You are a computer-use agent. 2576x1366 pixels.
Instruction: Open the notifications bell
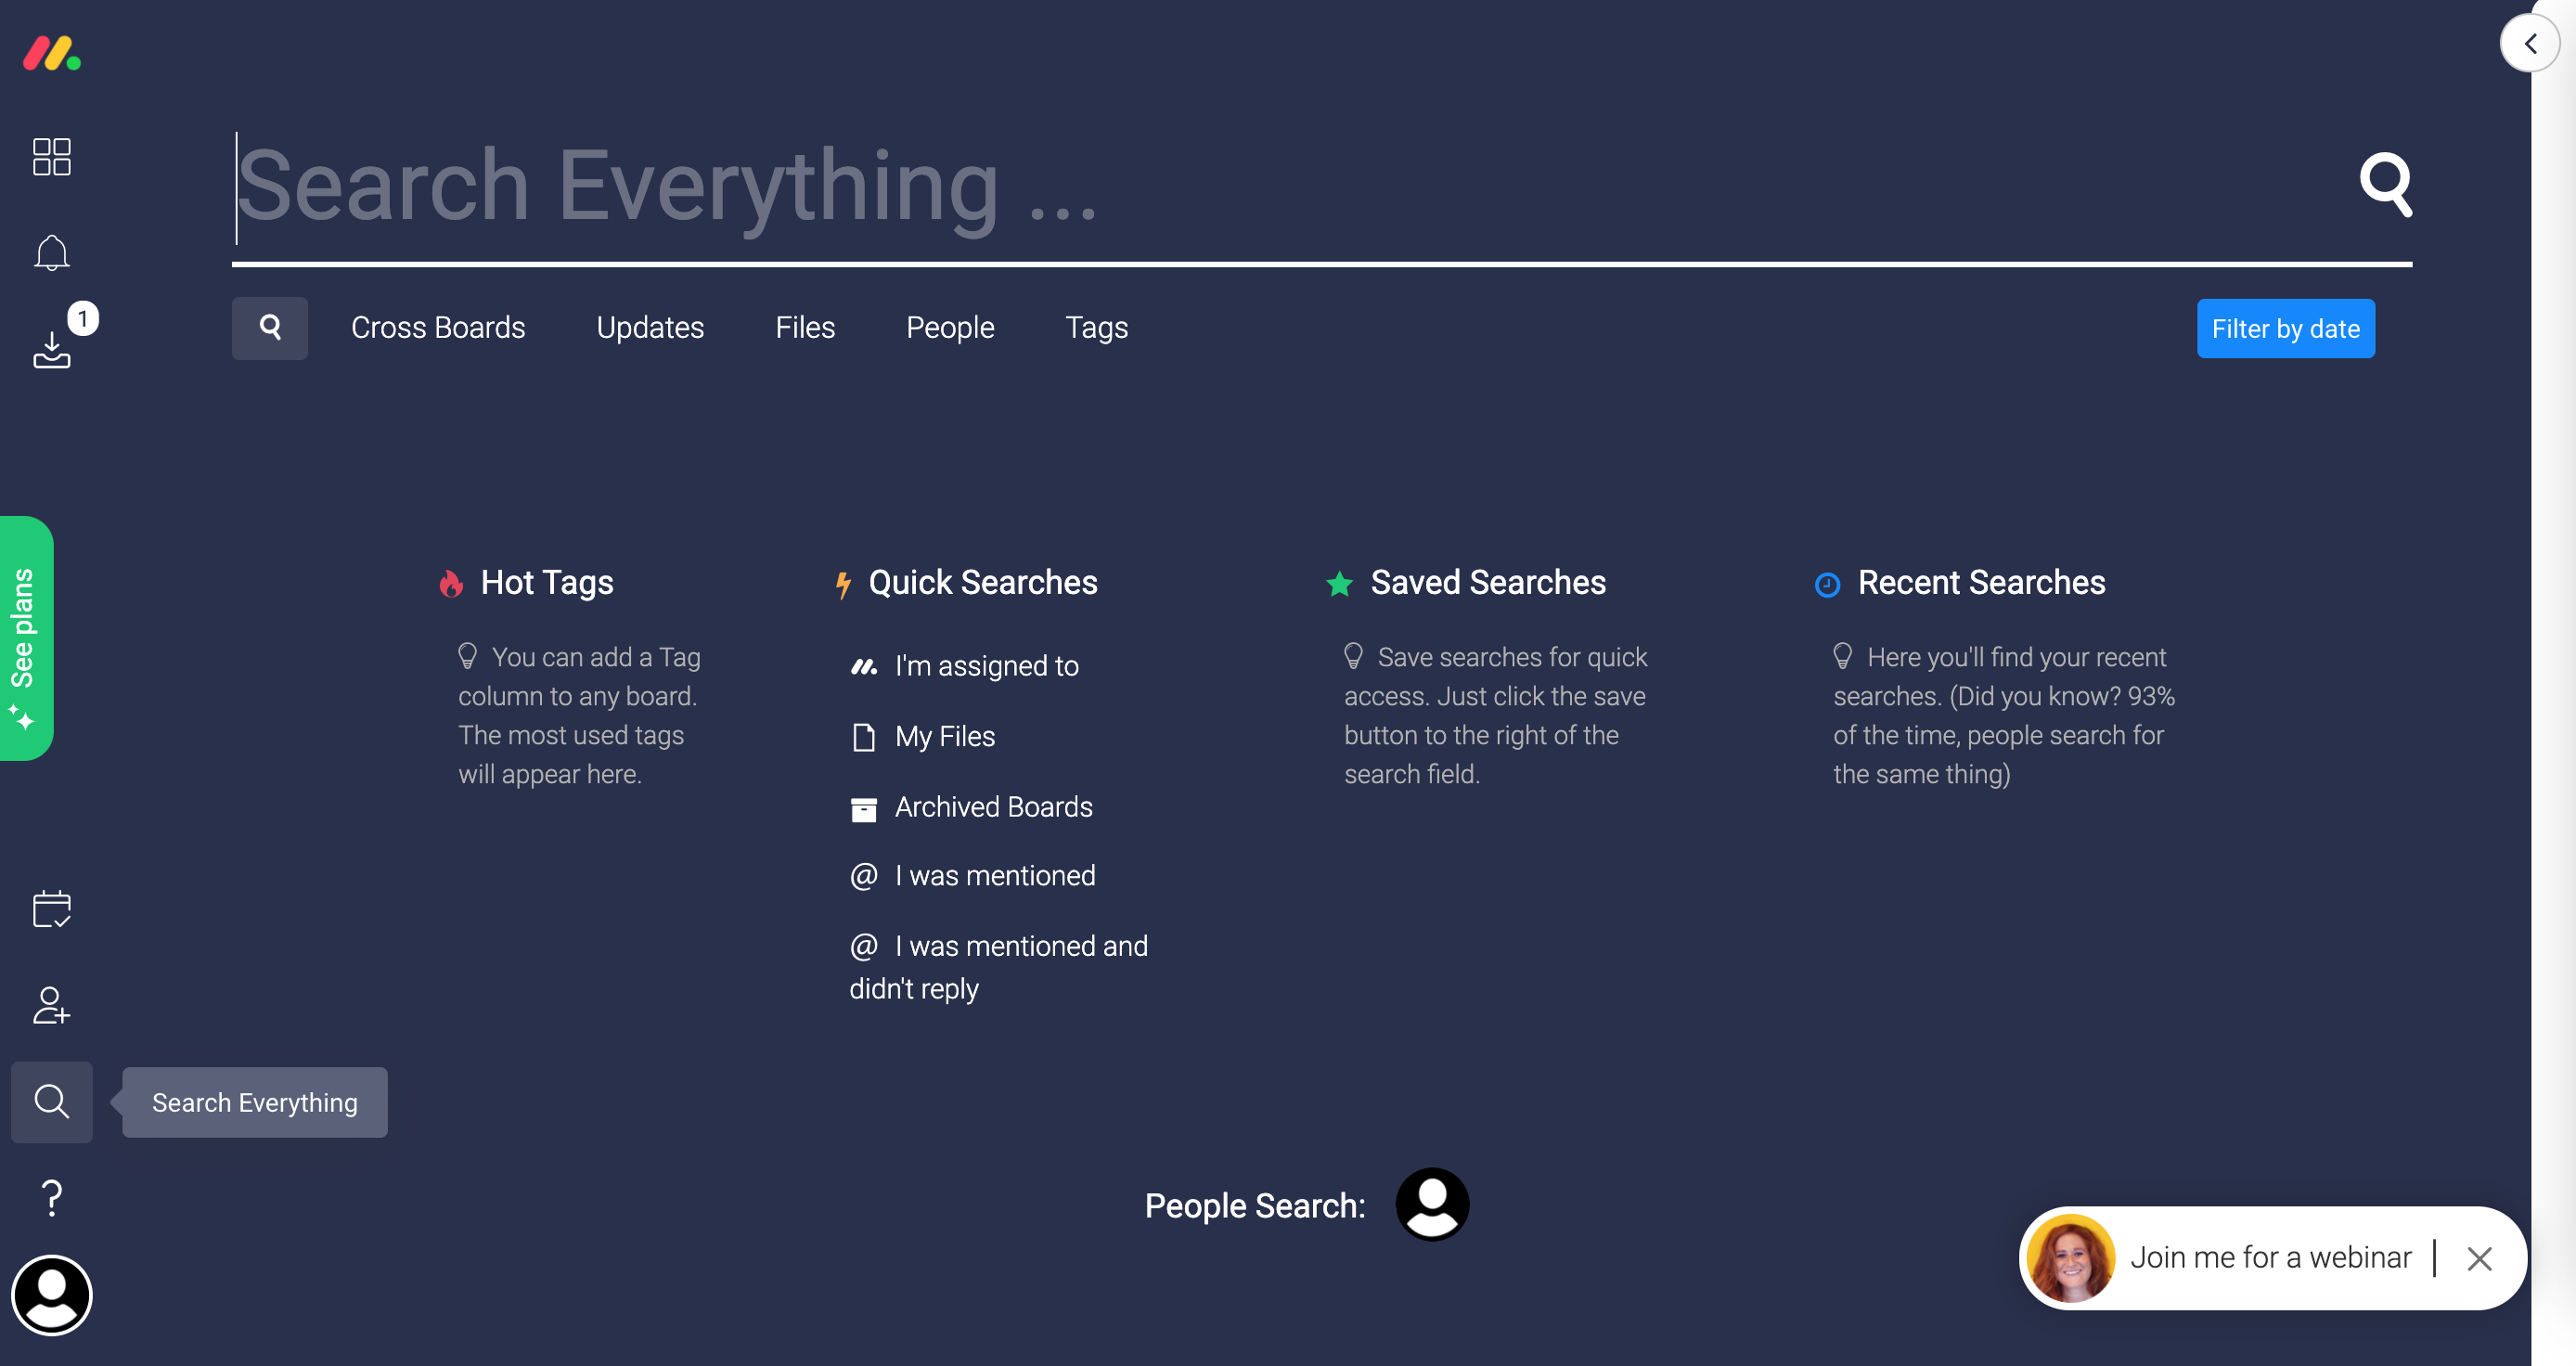coord(51,253)
